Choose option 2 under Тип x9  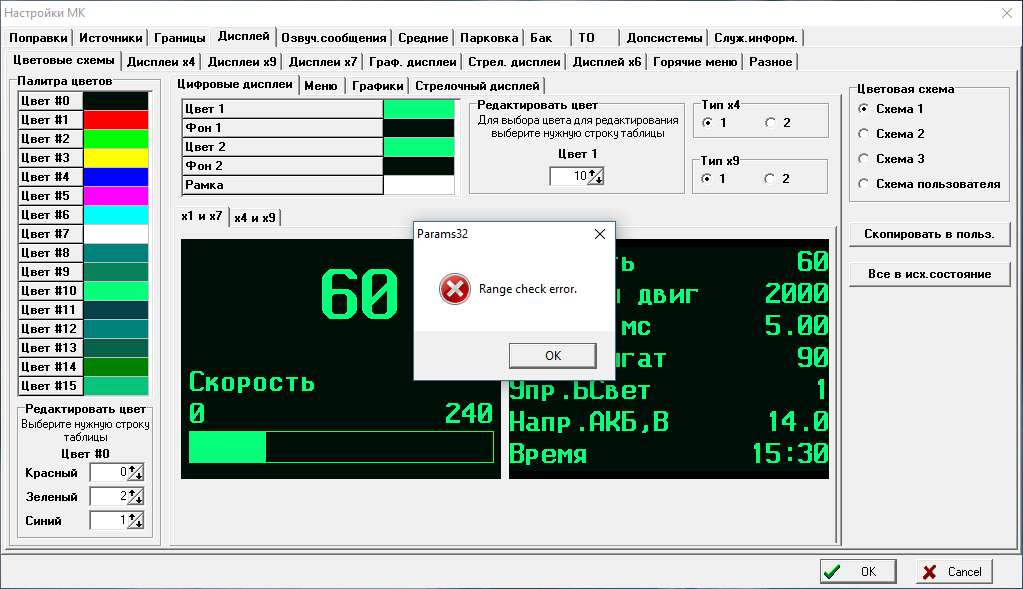(x=770, y=179)
